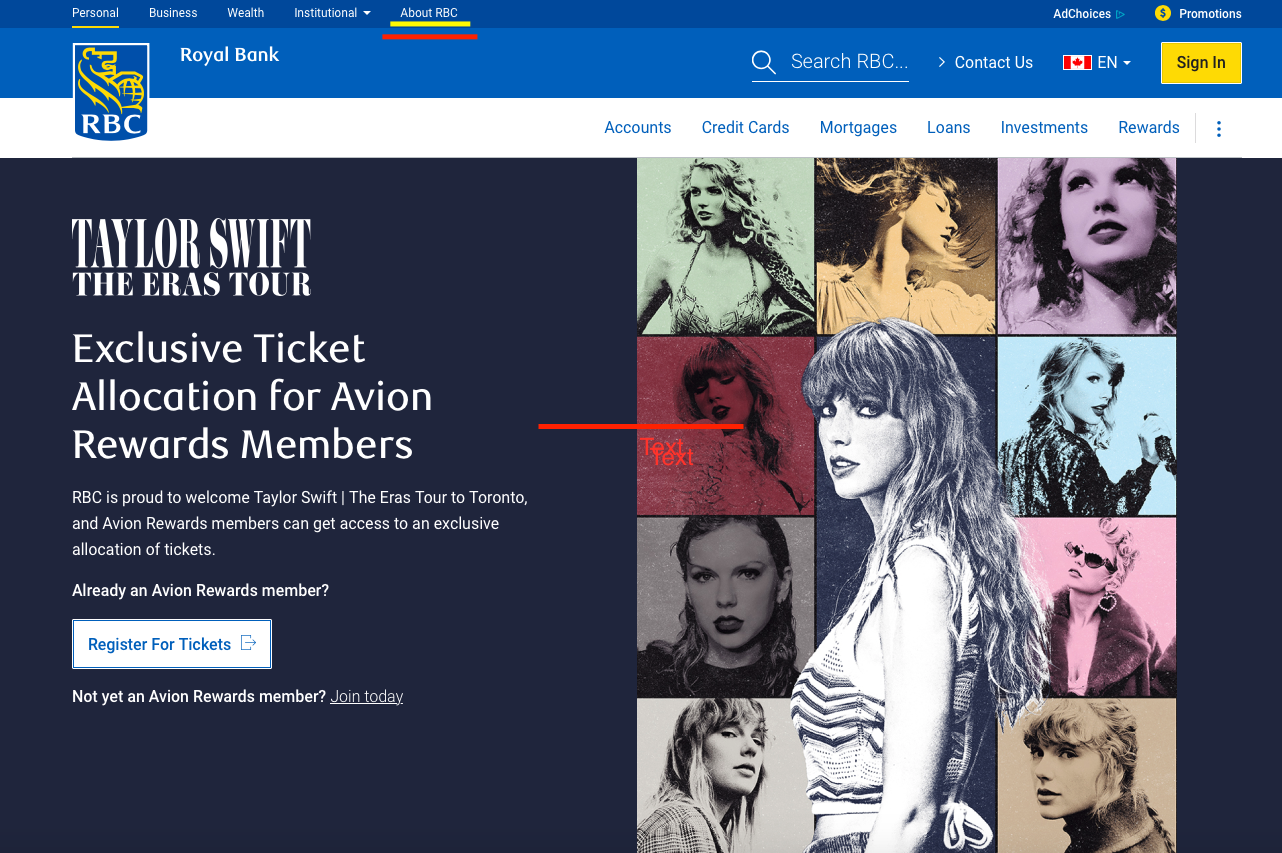Image resolution: width=1282 pixels, height=853 pixels.
Task: Click the Taylor Swift Eras Tour collage image
Action: pos(907,505)
